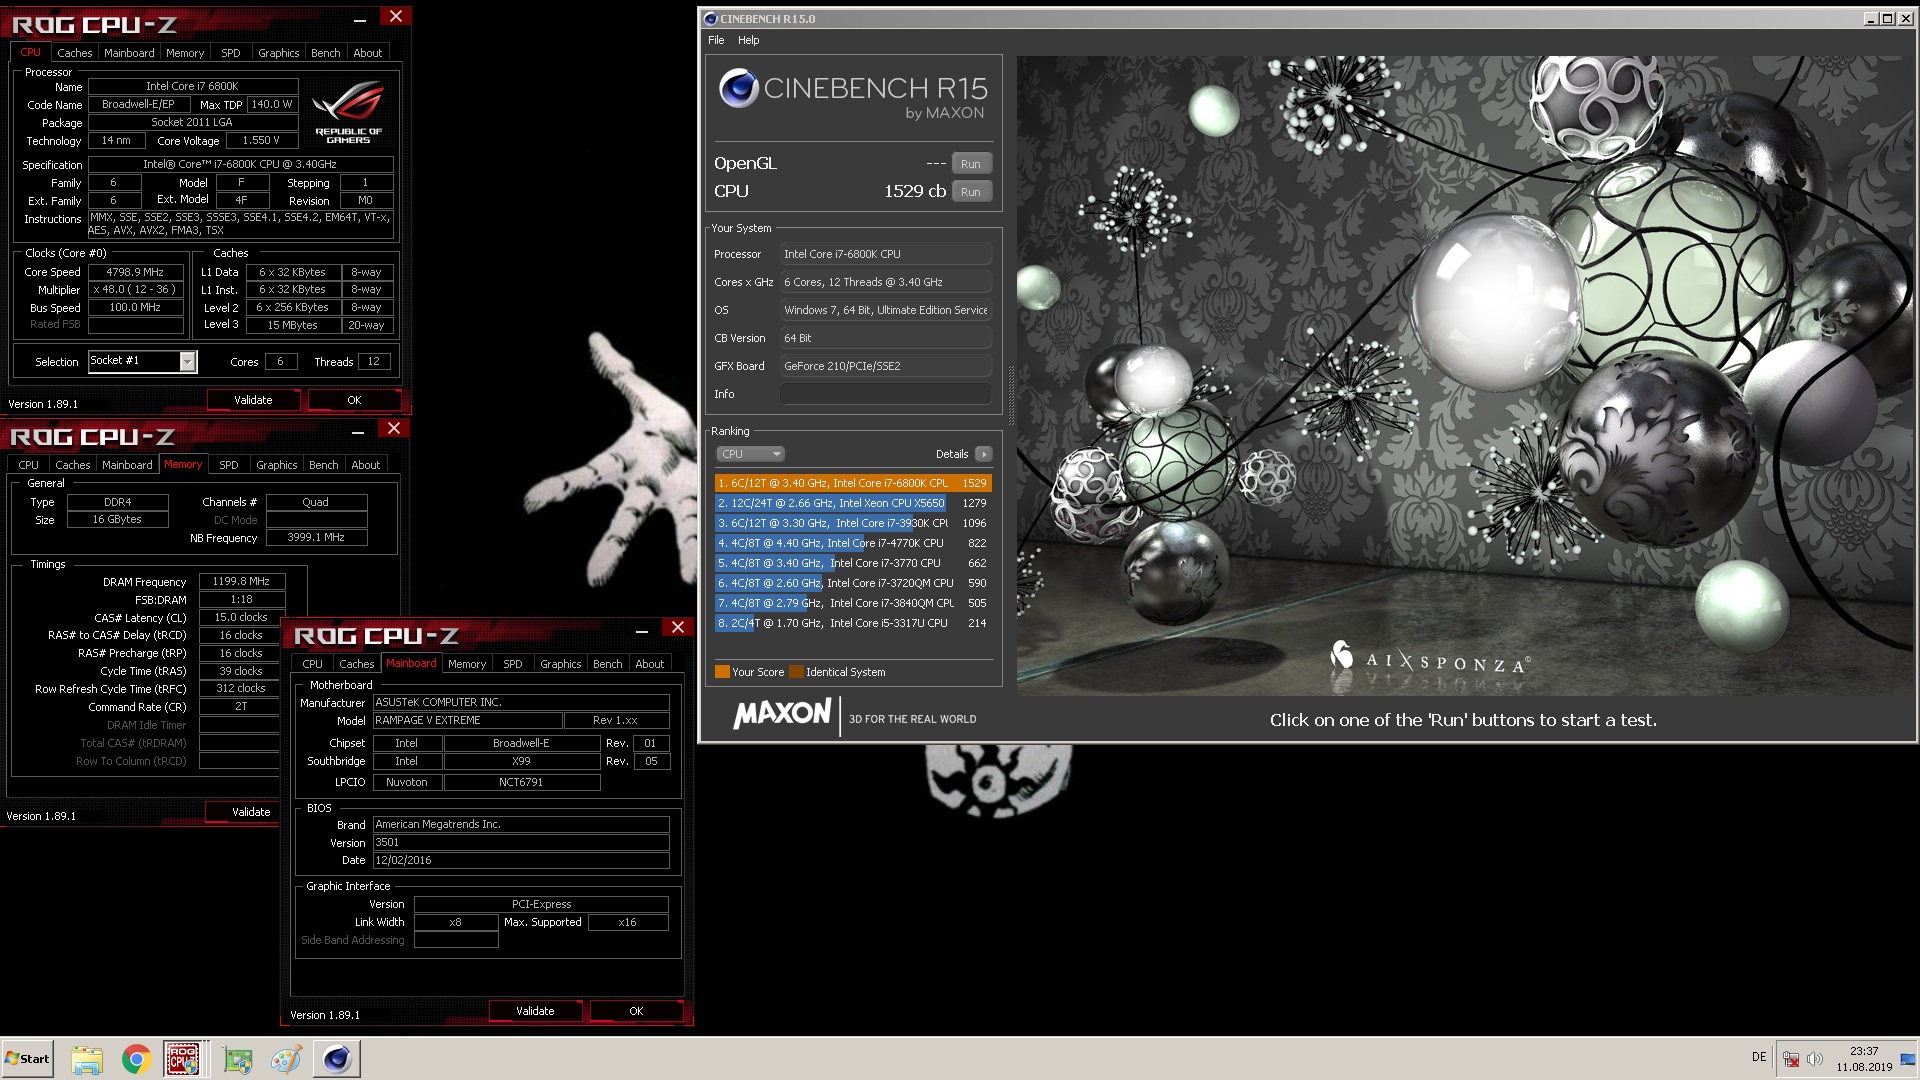Open the Help menu in Cinebench
The height and width of the screenshot is (1080, 1920).
coord(748,40)
